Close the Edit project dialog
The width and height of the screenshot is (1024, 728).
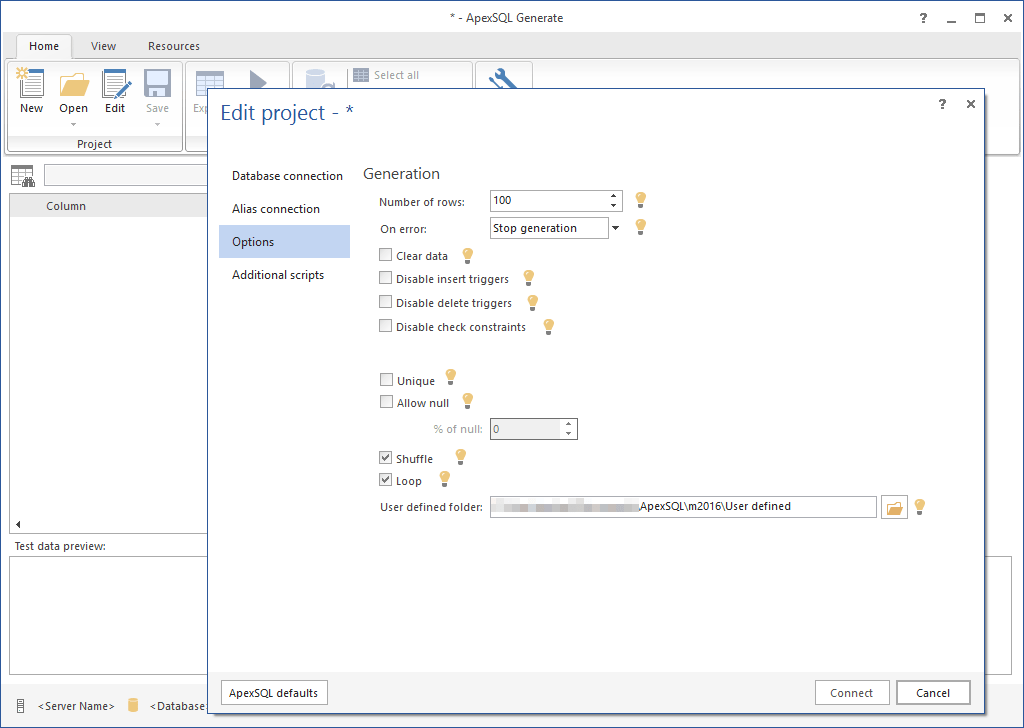[x=970, y=104]
